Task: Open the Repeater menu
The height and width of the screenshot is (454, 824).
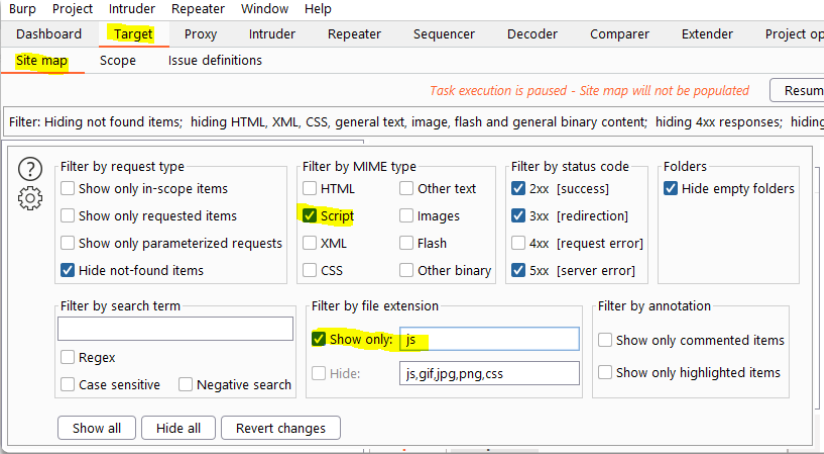Action: click(198, 9)
